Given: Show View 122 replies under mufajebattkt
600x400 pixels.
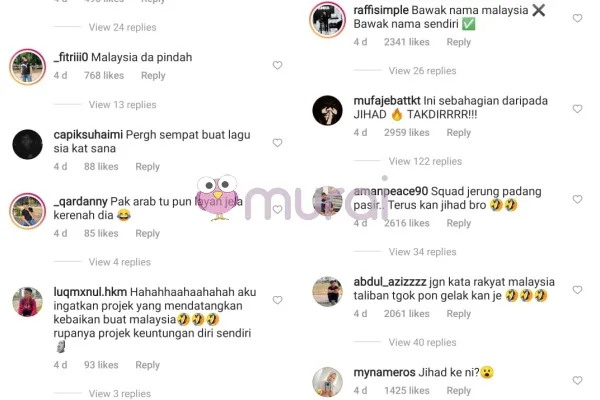Looking at the screenshot, I should pyautogui.click(x=425, y=162).
